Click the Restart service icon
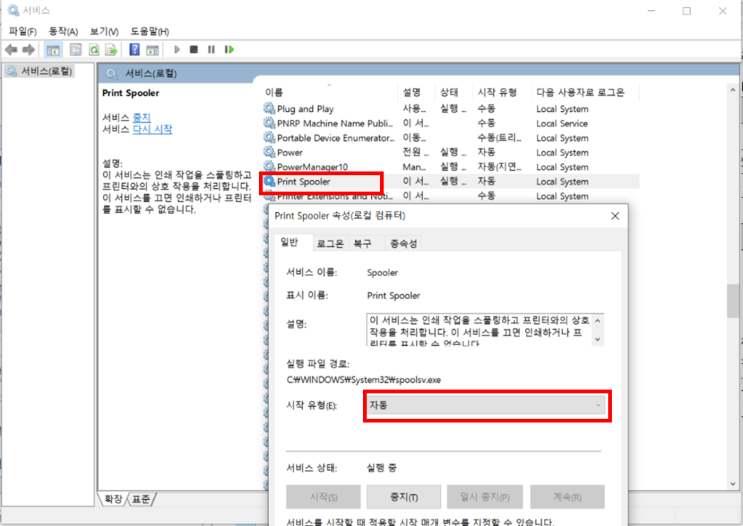Image resolution: width=743 pixels, height=526 pixels. point(229,49)
